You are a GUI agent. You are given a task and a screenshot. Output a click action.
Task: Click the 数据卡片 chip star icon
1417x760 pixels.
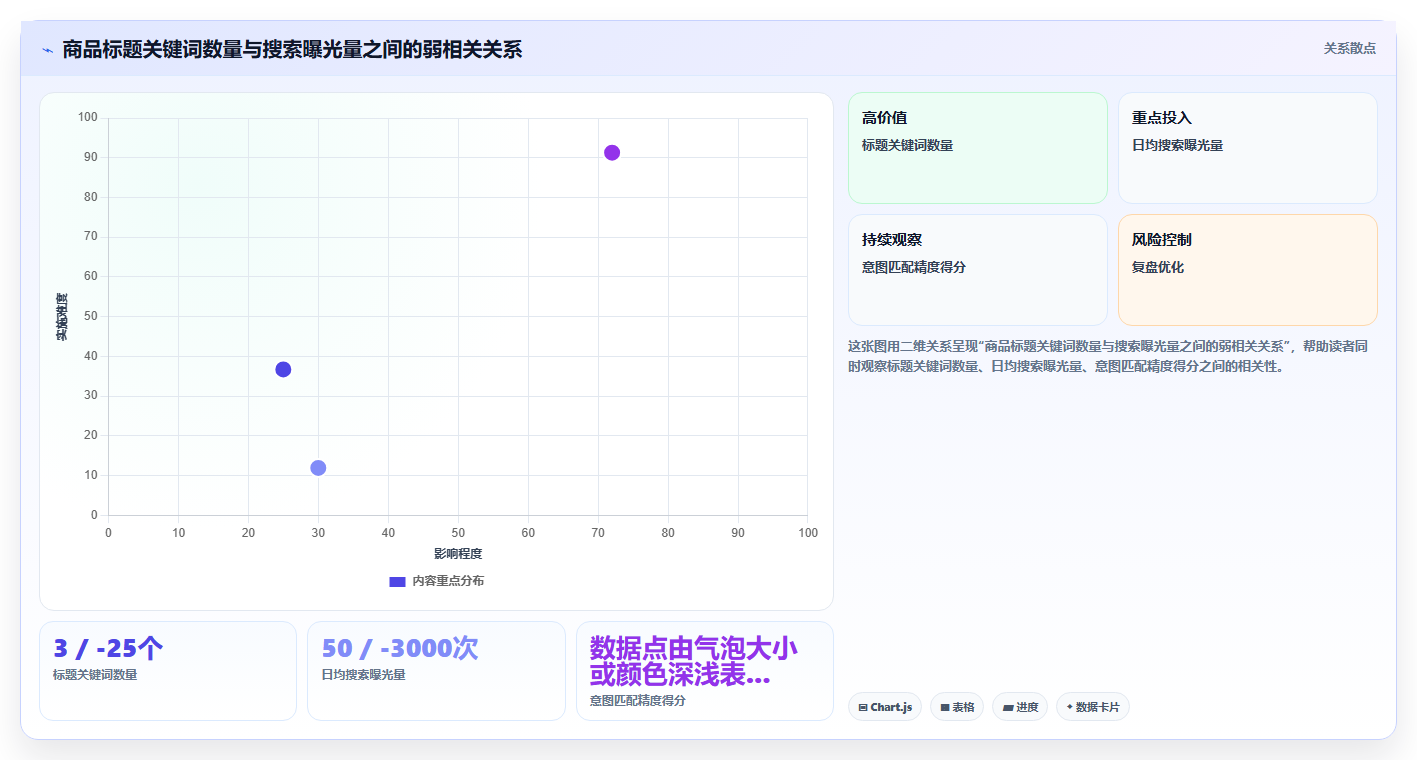[1070, 706]
